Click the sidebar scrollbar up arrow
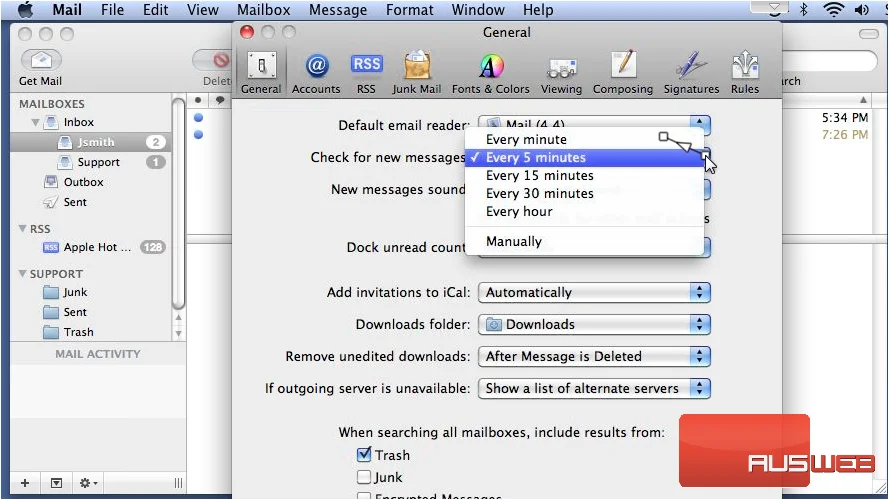The height and width of the screenshot is (500, 889). (x=178, y=317)
